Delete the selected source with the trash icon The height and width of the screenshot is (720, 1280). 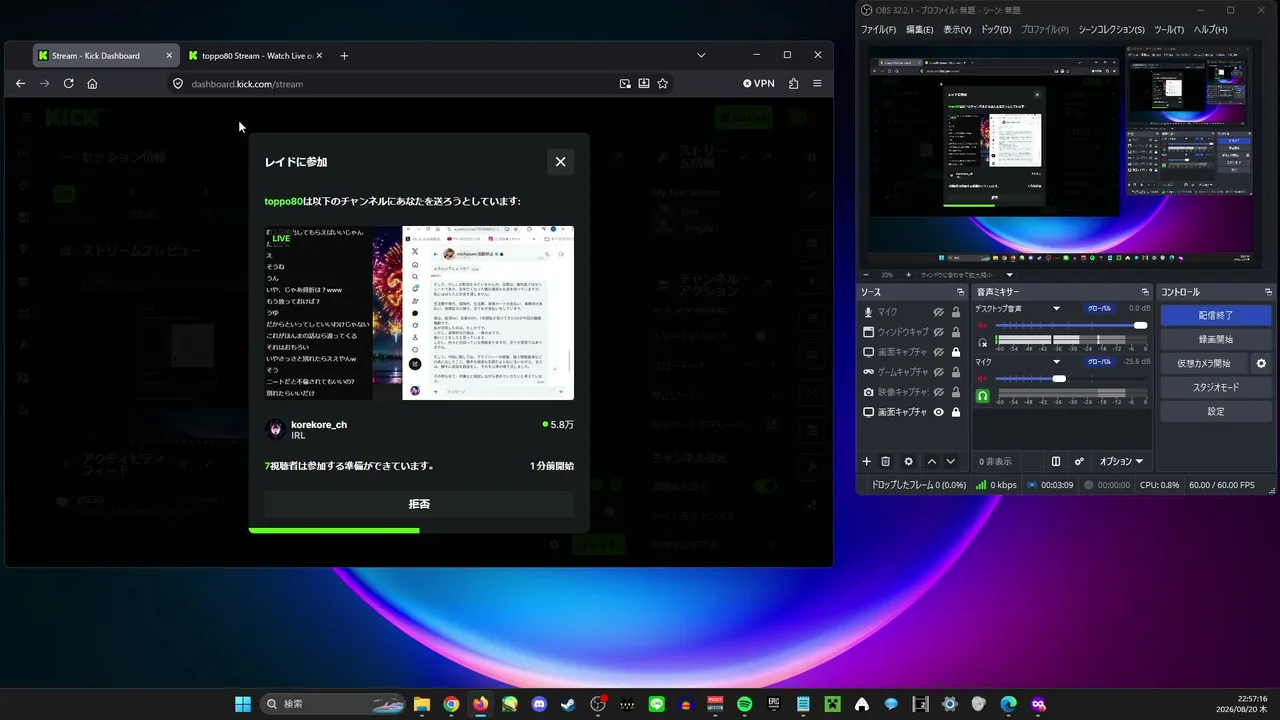(x=885, y=462)
